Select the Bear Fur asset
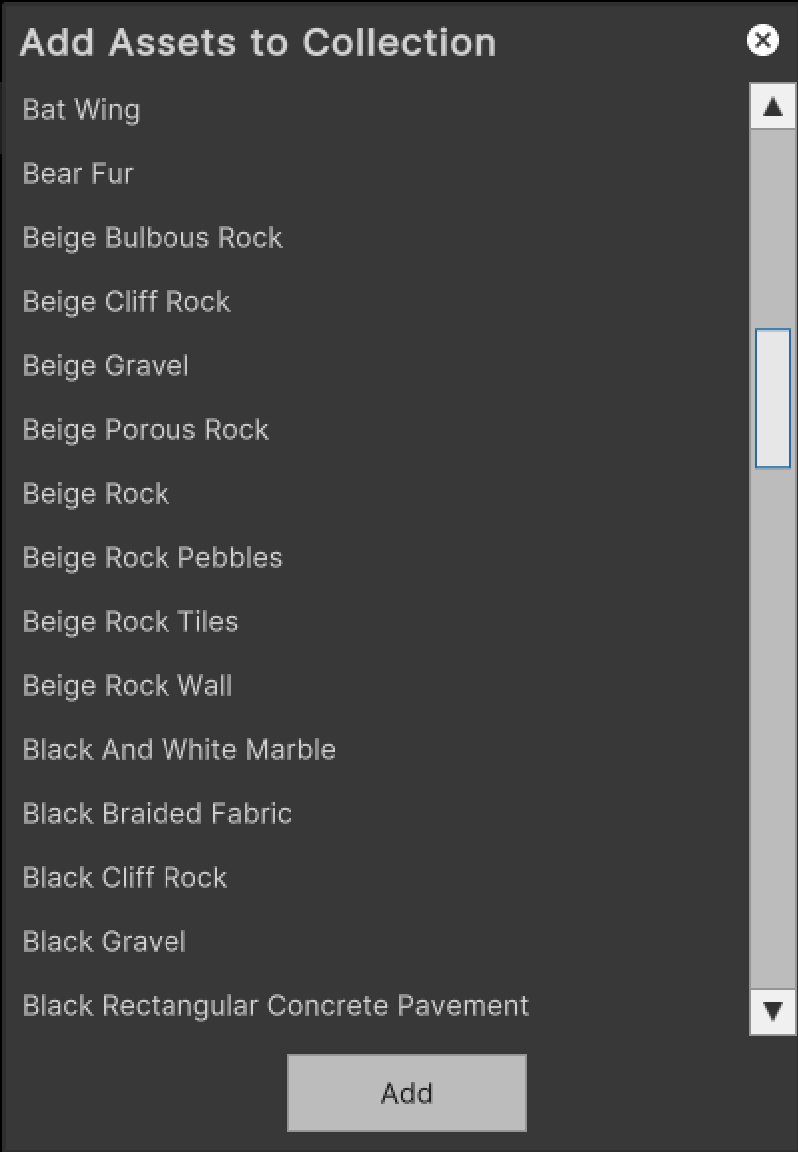The height and width of the screenshot is (1152, 798). click(x=77, y=174)
